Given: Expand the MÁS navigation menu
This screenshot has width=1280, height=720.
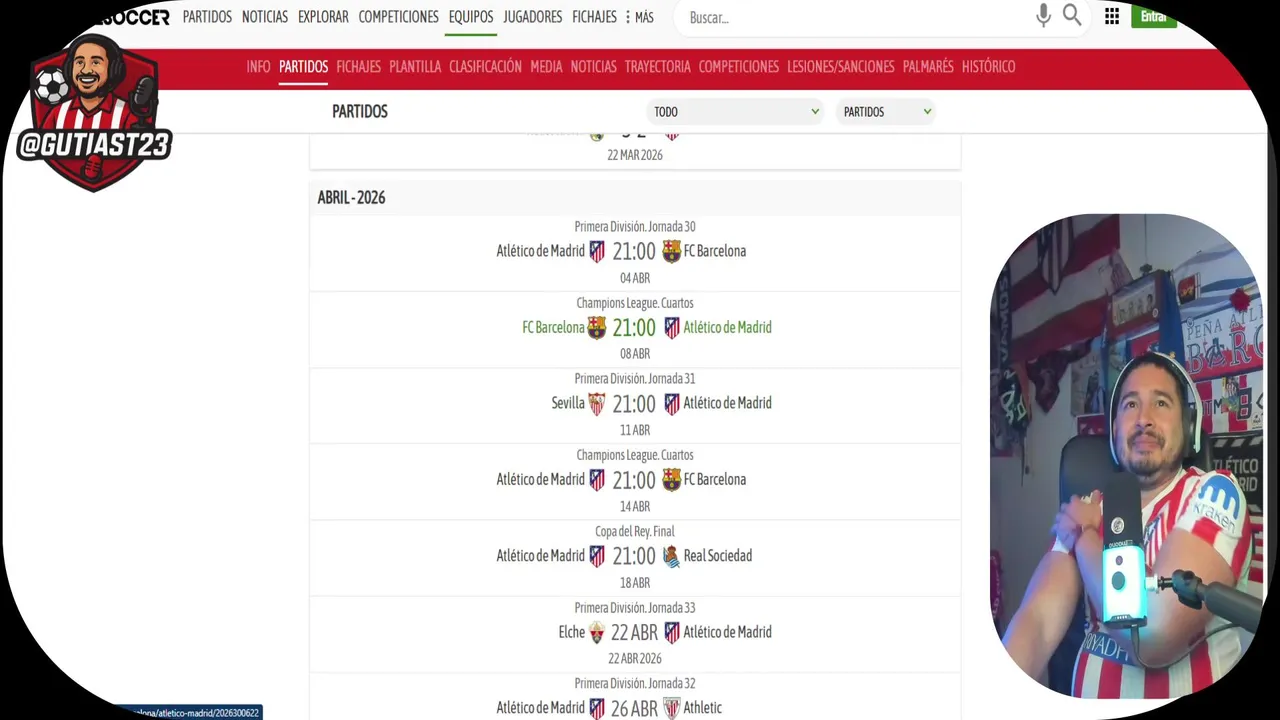Looking at the screenshot, I should point(640,17).
